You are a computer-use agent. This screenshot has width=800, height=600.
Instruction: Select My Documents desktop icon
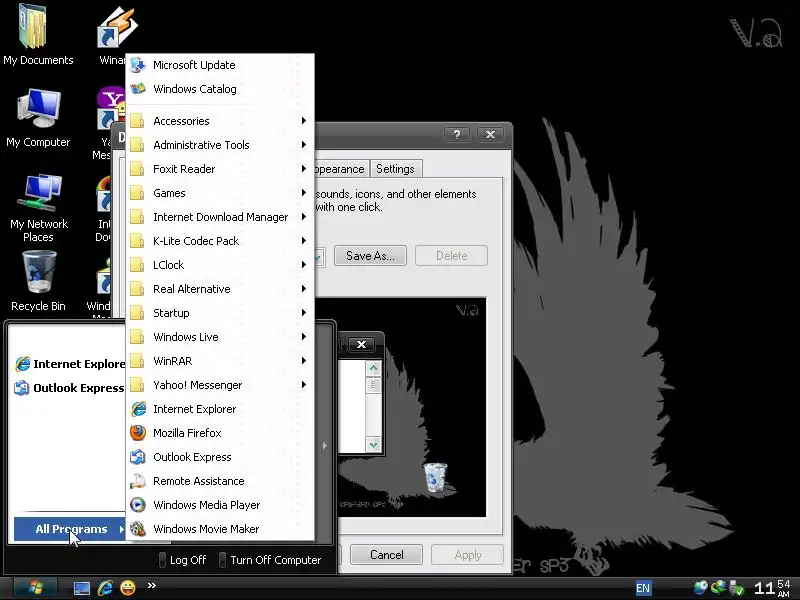click(38, 35)
